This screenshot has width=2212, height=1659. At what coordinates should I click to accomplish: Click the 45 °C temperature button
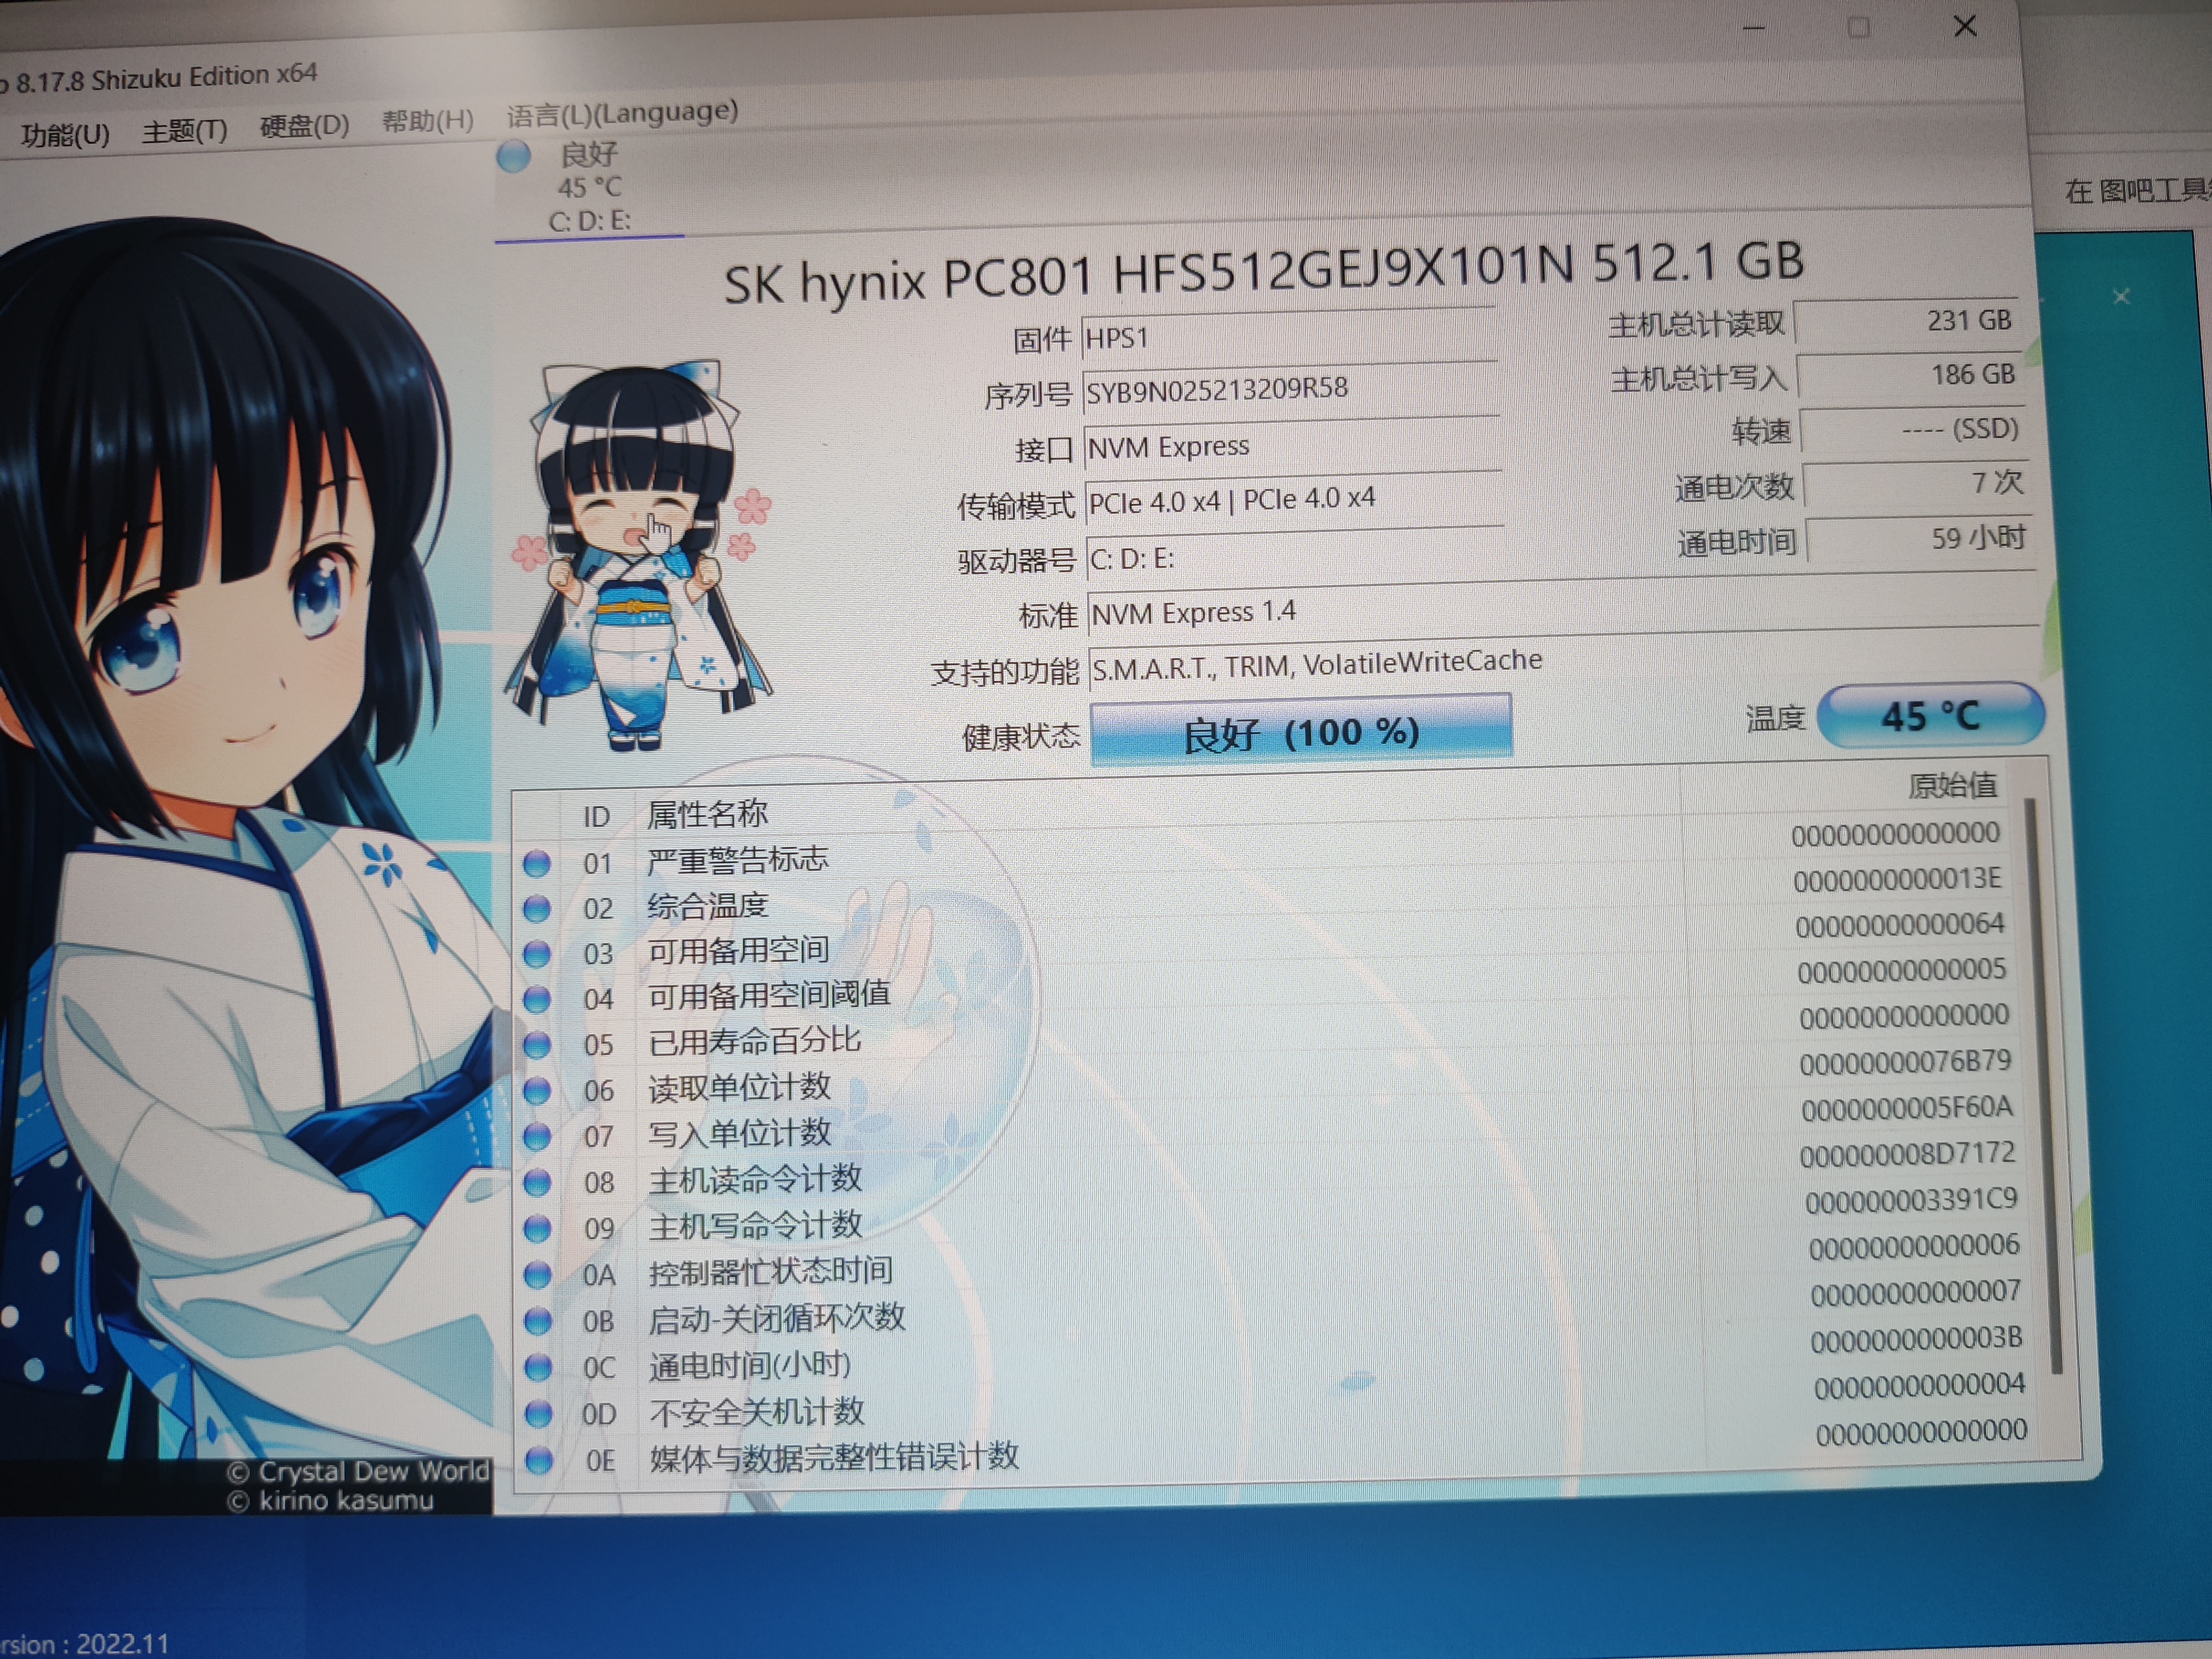pos(1930,716)
